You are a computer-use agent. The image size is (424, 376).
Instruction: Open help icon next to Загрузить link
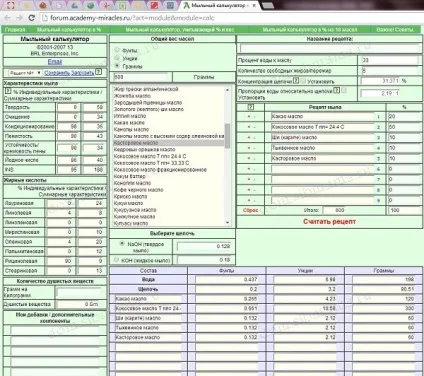point(98,72)
